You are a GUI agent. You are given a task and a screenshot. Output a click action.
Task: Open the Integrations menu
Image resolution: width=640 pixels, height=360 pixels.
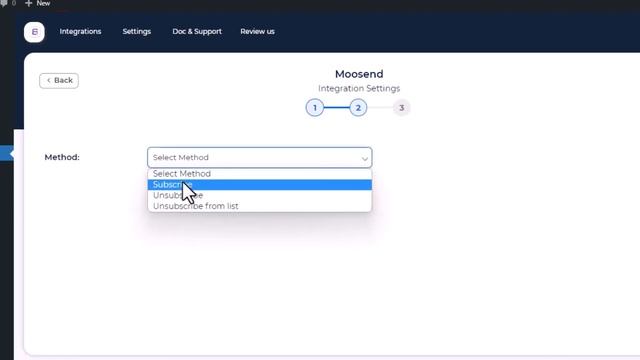point(80,31)
